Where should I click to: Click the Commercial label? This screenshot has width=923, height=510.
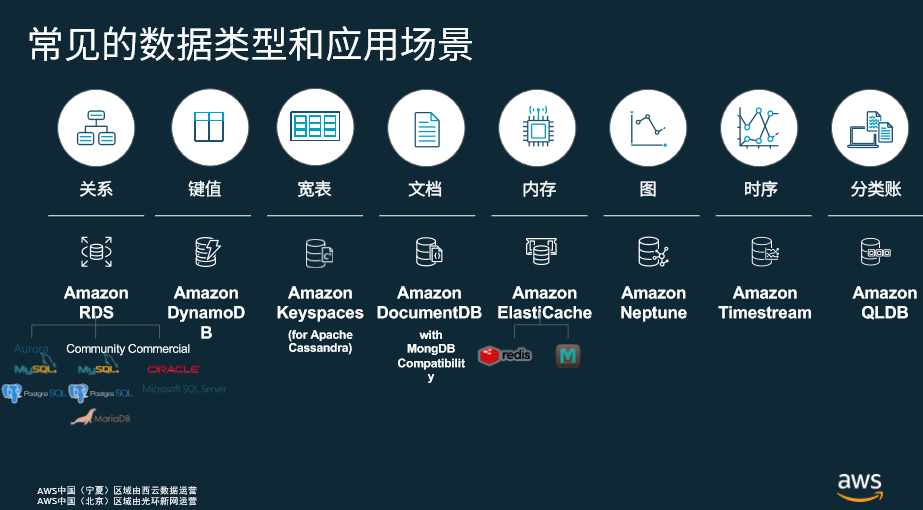coord(159,349)
